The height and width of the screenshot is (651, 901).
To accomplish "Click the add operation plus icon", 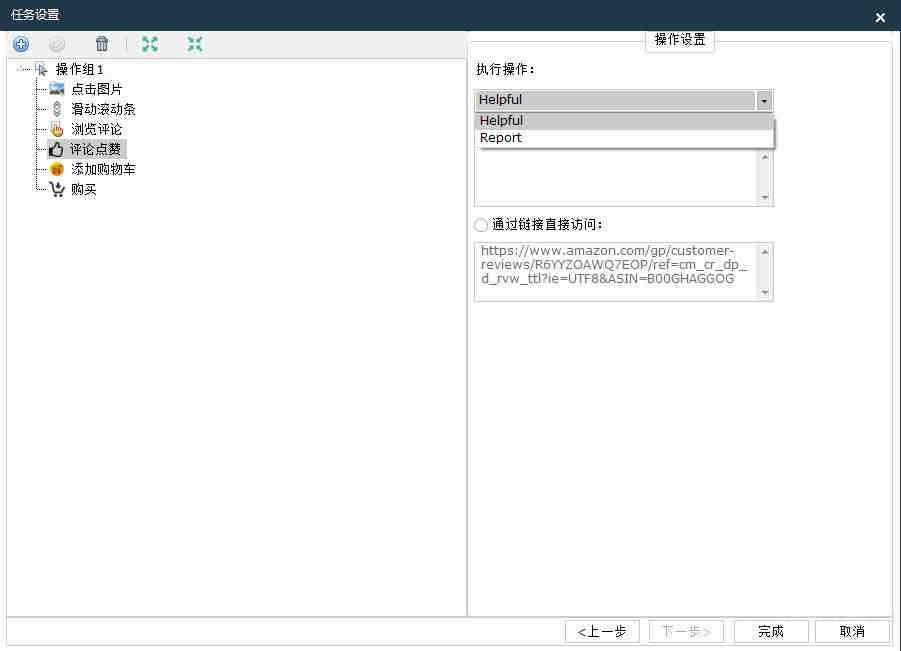I will click(x=21, y=44).
